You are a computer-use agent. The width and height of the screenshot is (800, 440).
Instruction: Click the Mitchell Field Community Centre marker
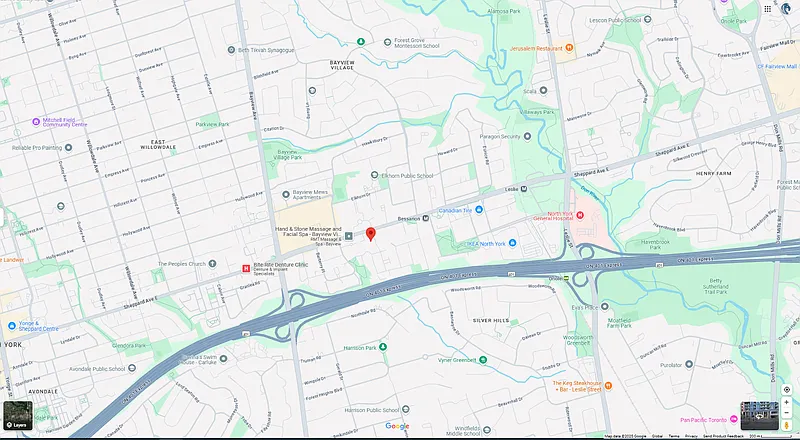tap(36, 121)
